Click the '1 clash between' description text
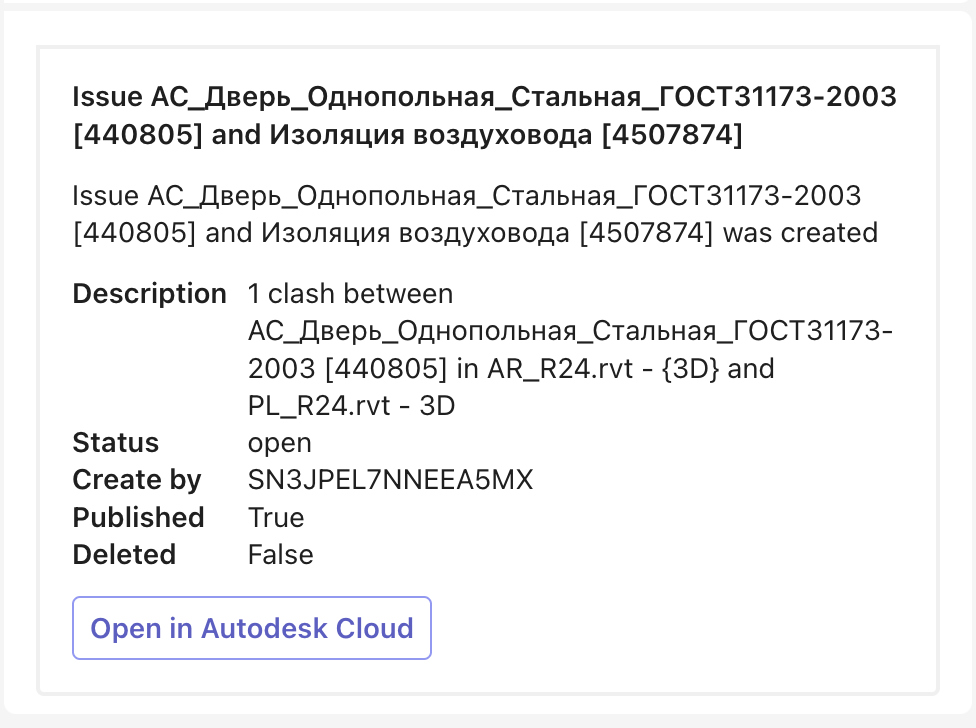Viewport: 976px width, 728px height. coord(350,294)
